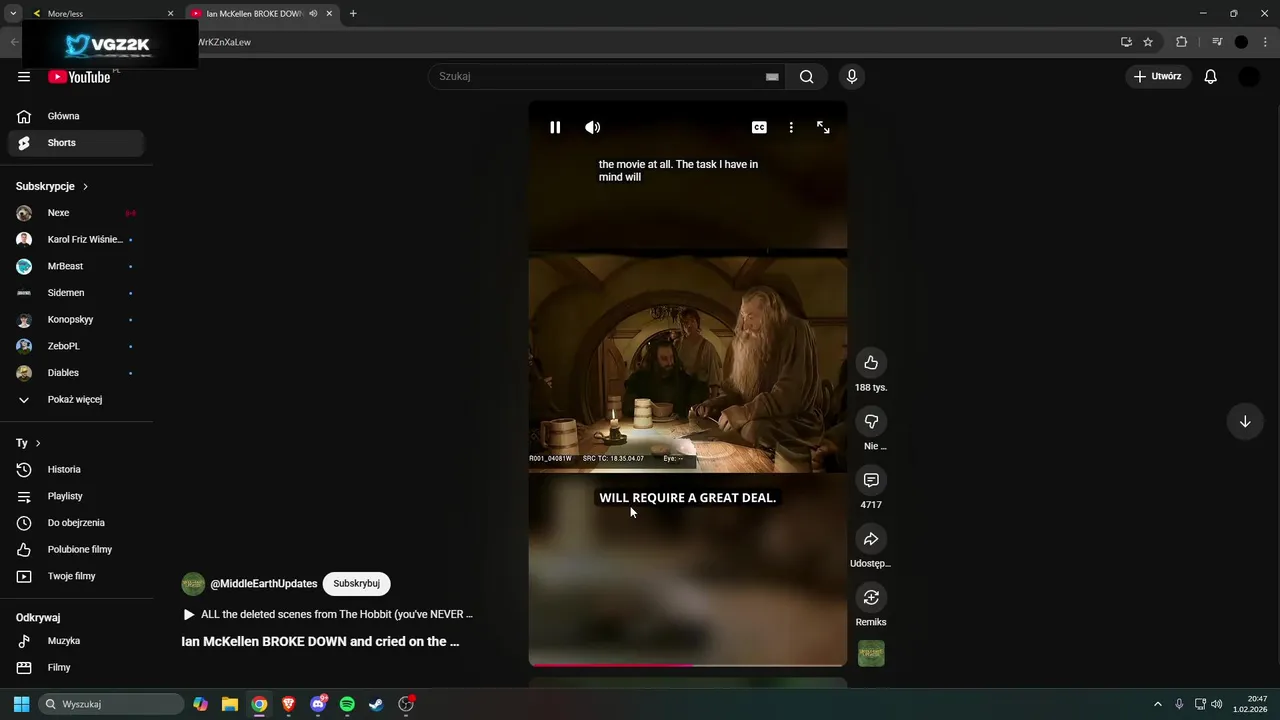Mute the Ian McKellen tab audio
The height and width of the screenshot is (720, 1280).
[313, 14]
